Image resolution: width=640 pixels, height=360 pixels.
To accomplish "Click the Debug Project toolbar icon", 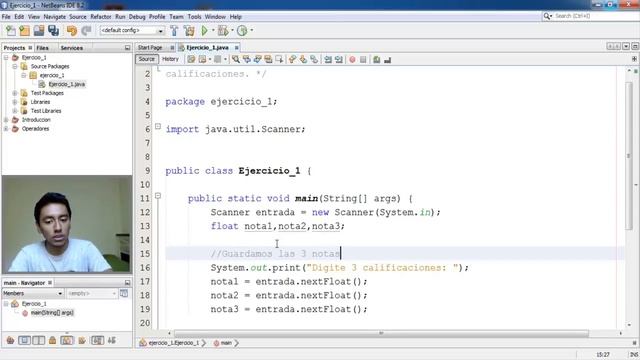I will point(223,31).
